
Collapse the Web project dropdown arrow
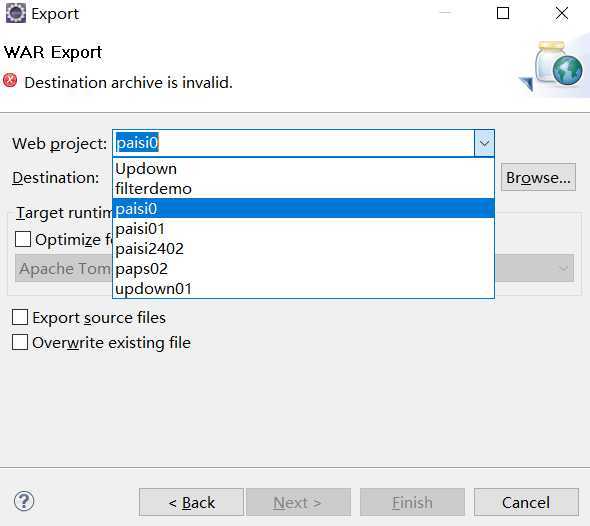click(x=484, y=143)
